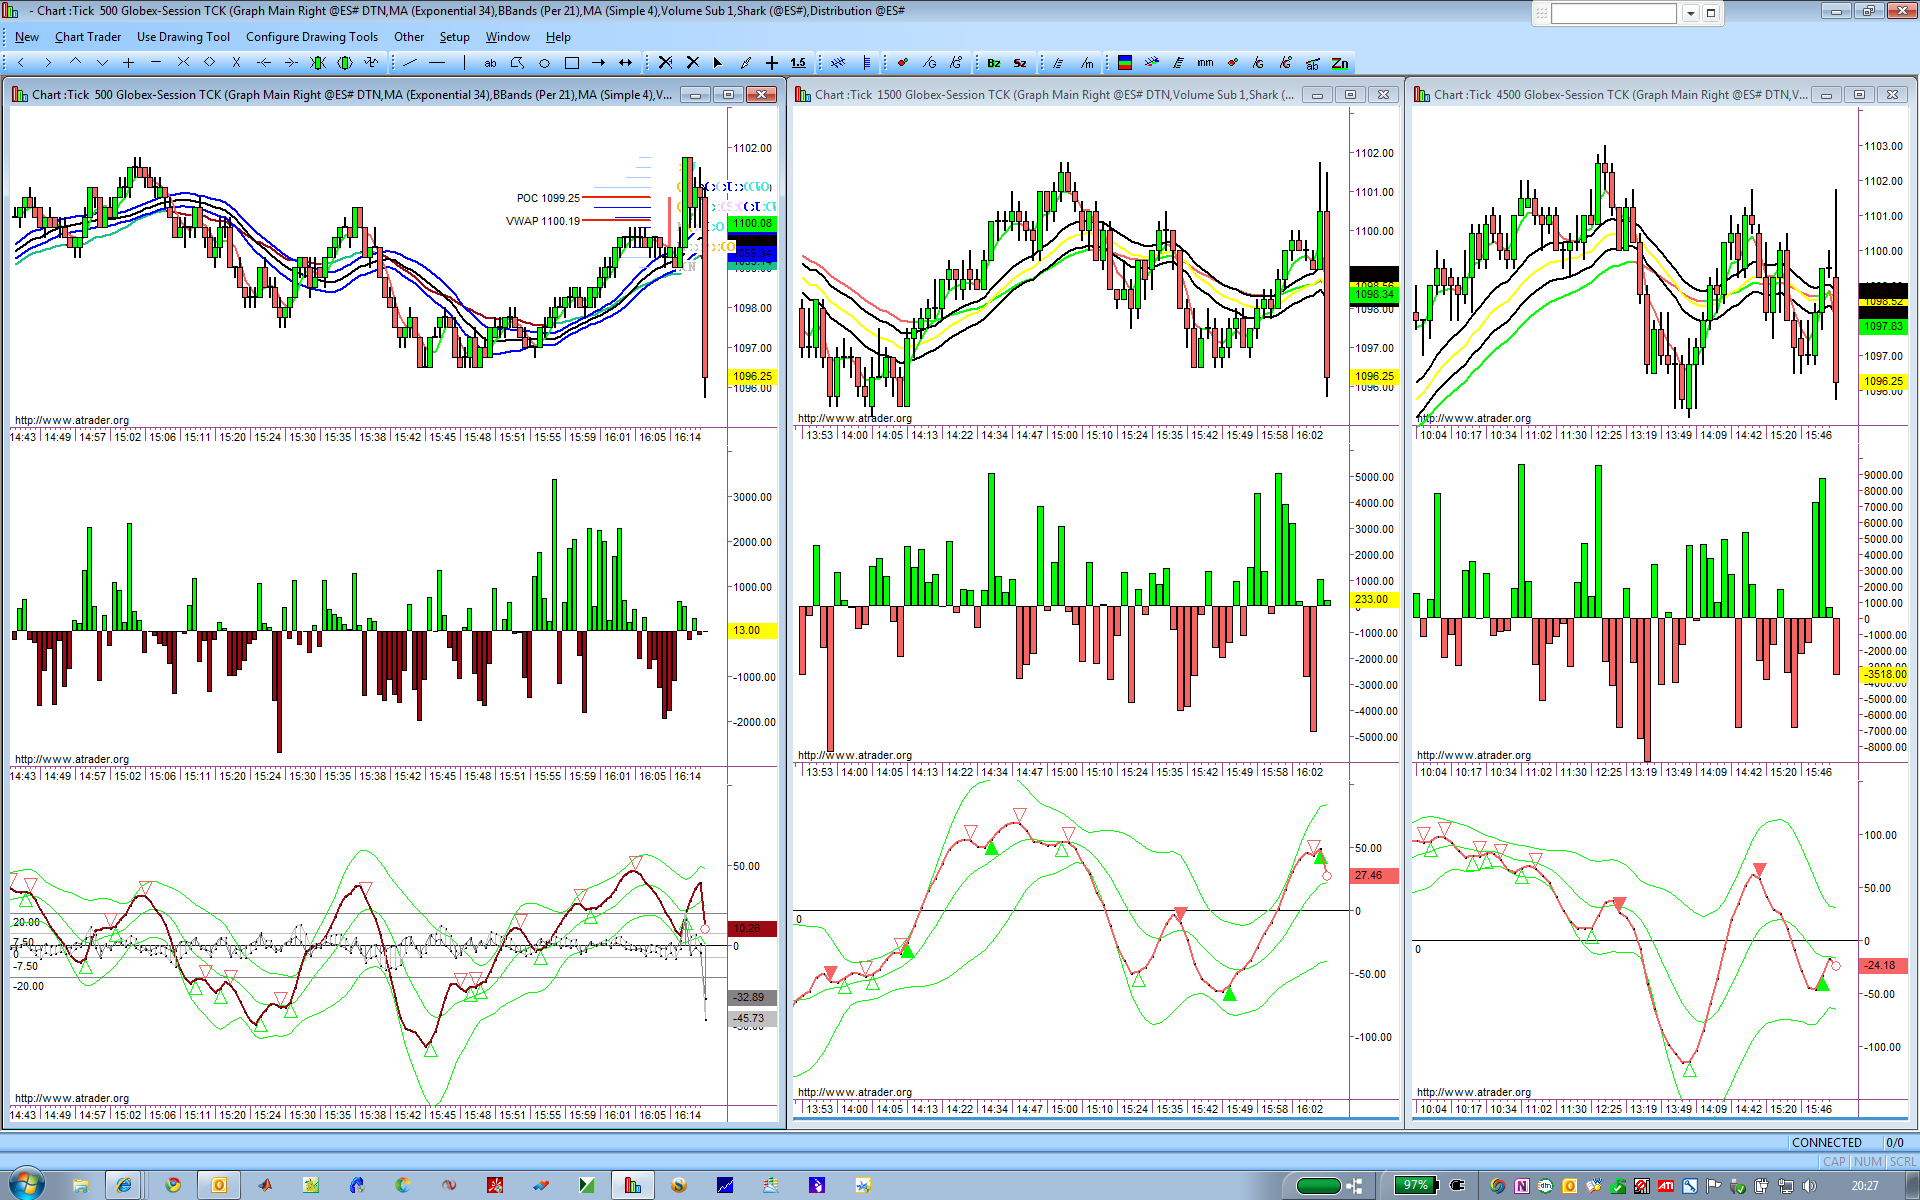The image size is (1920, 1200).
Task: Click the red-green-blue color bars icon
Action: [1125, 63]
